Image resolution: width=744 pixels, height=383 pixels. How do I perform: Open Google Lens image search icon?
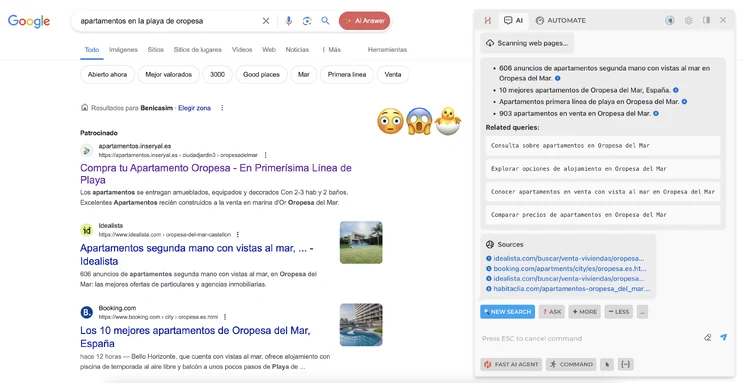point(307,21)
